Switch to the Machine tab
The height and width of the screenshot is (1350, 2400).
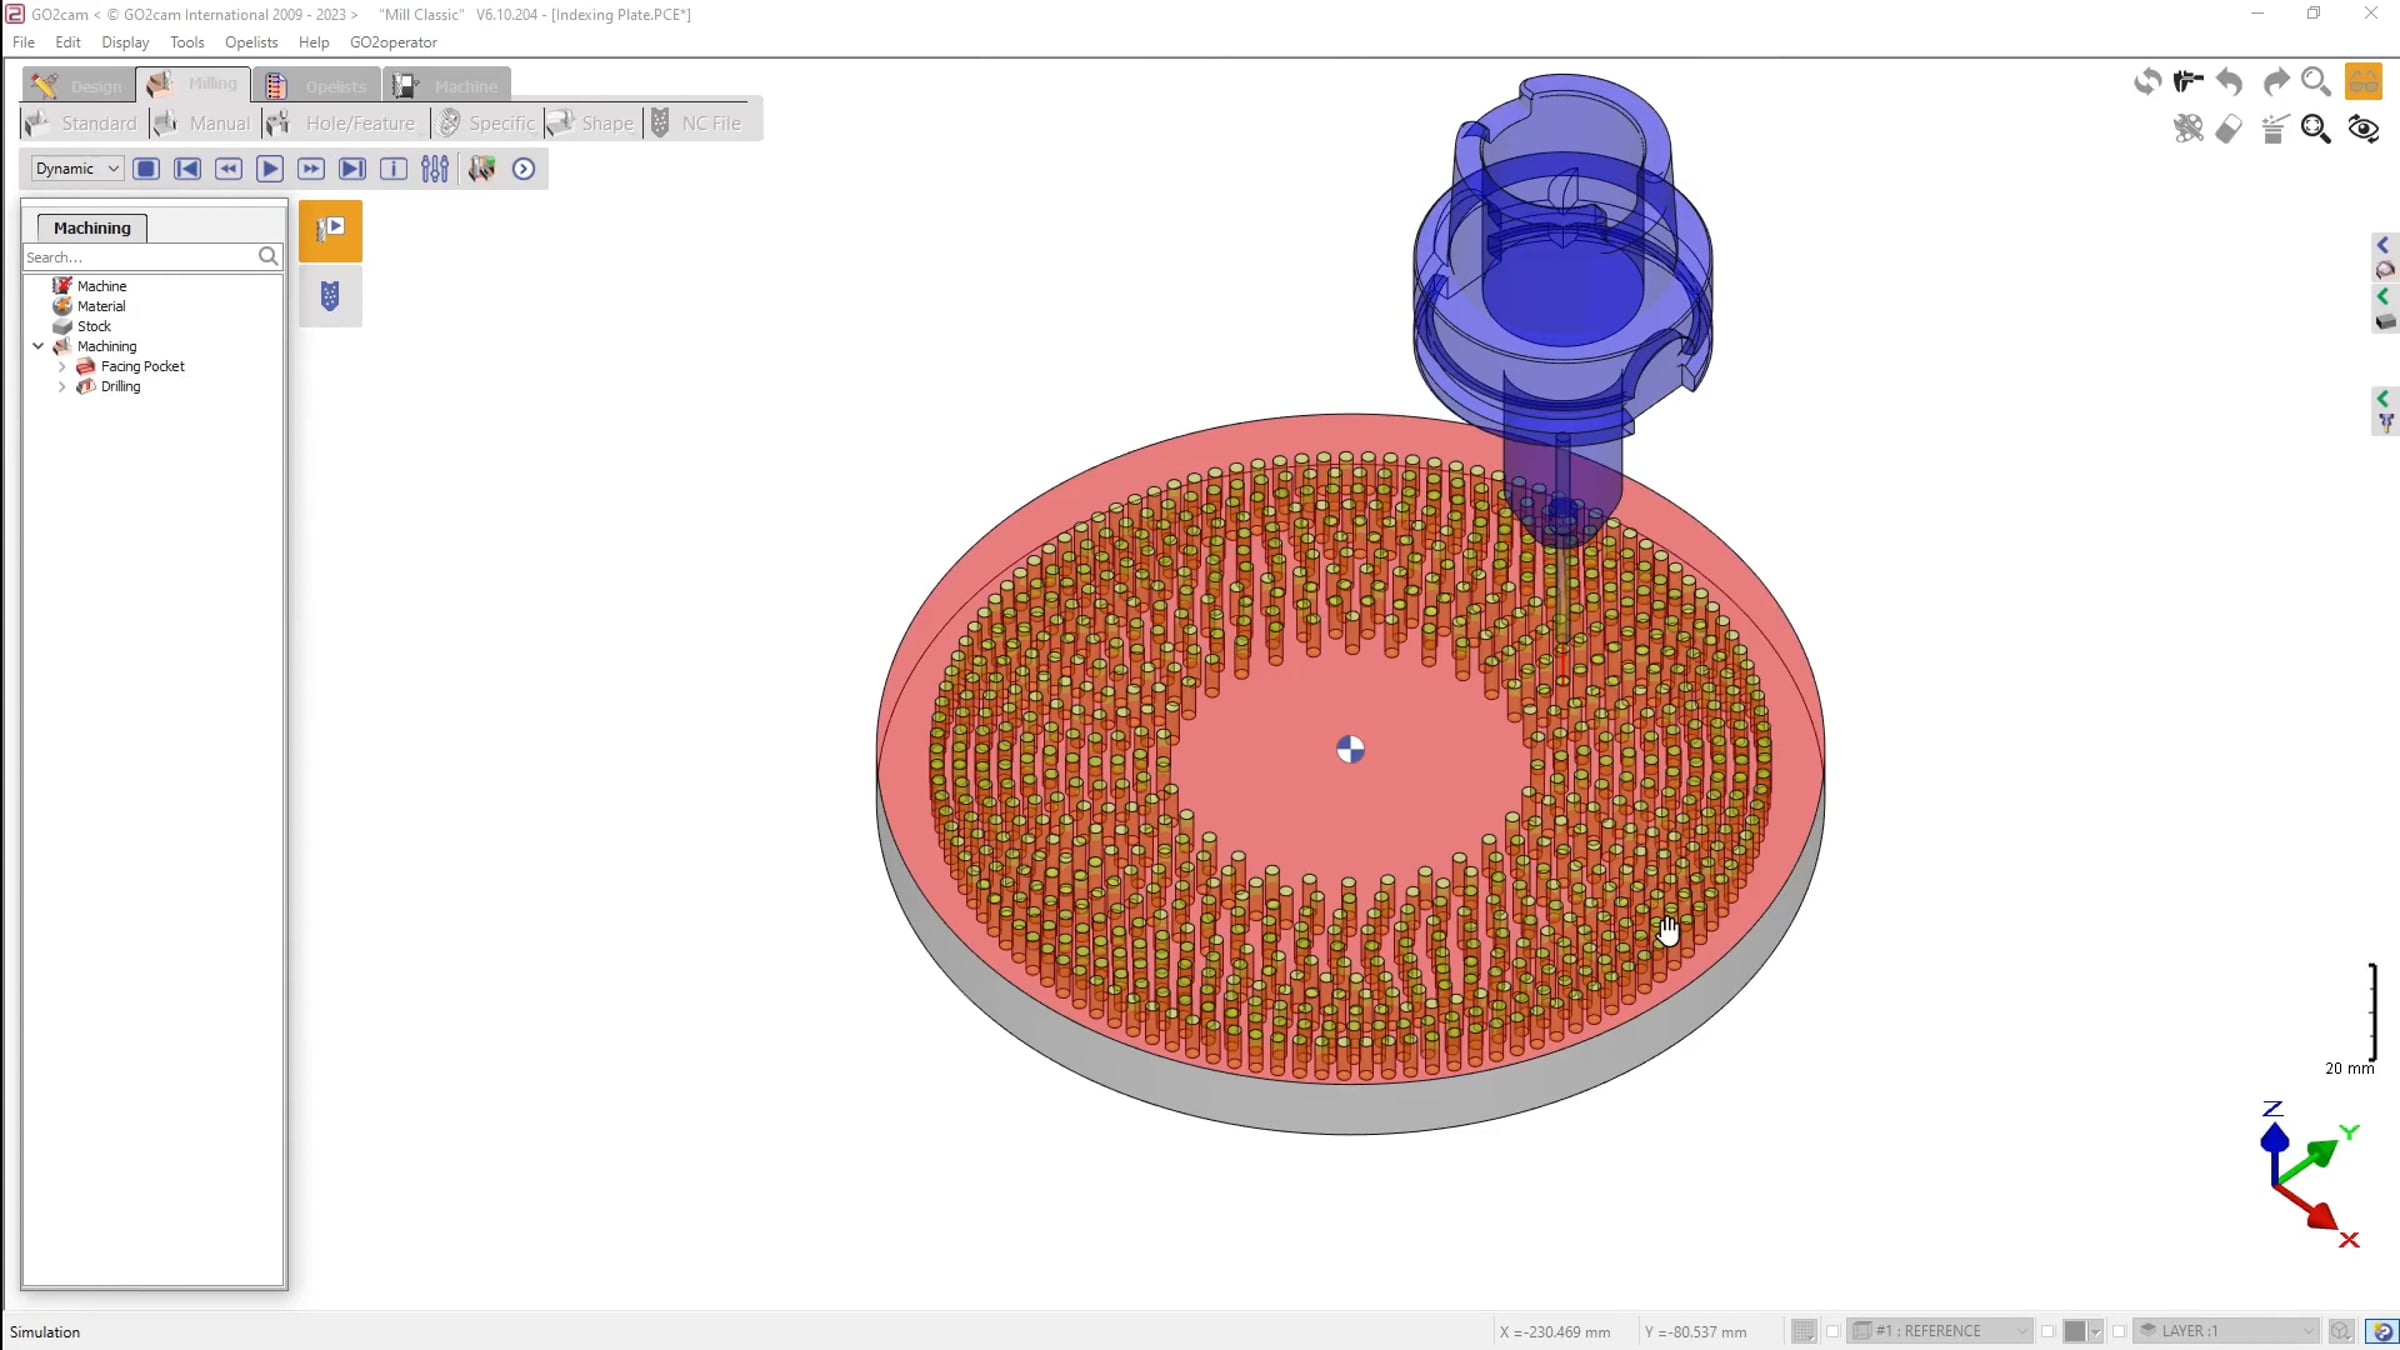pyautogui.click(x=447, y=86)
